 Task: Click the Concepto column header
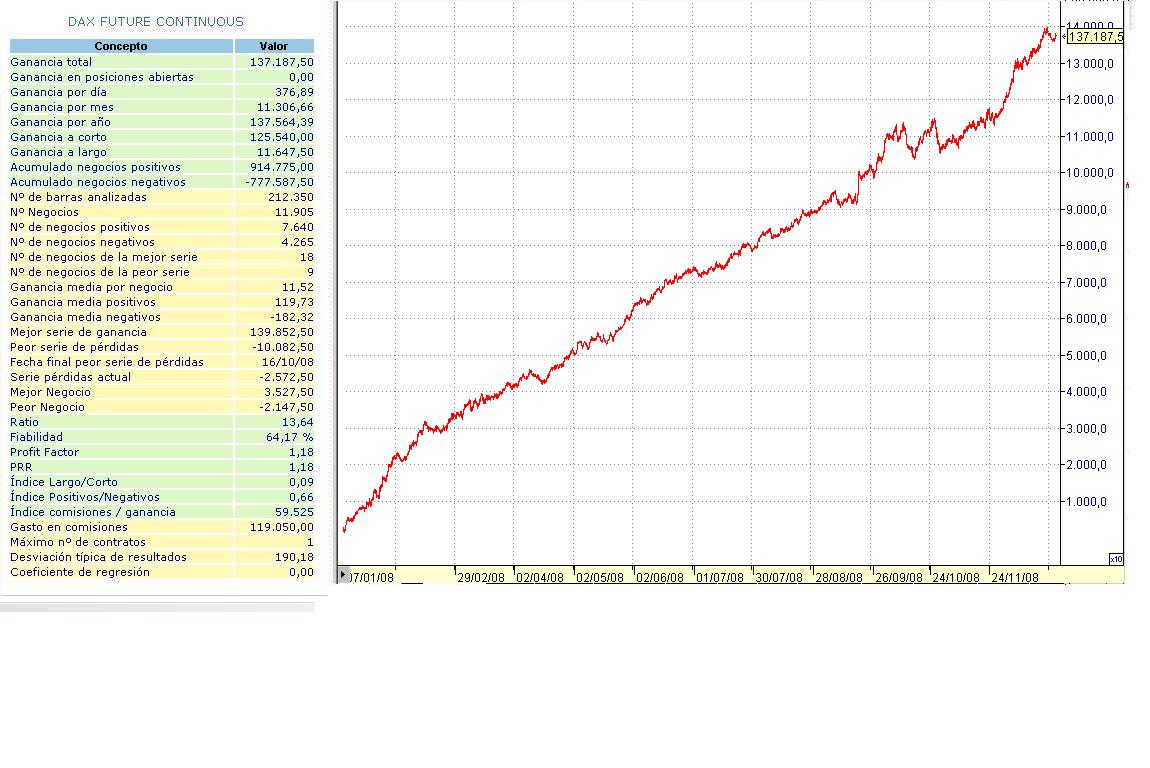[x=121, y=46]
